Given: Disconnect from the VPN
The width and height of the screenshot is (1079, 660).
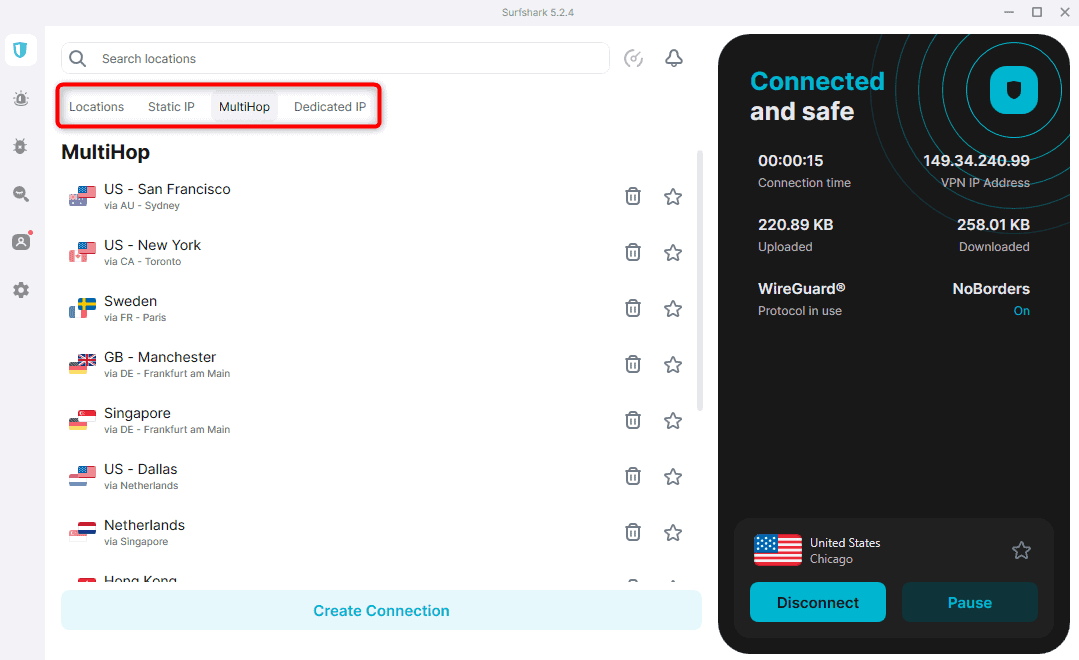Looking at the screenshot, I should point(818,603).
